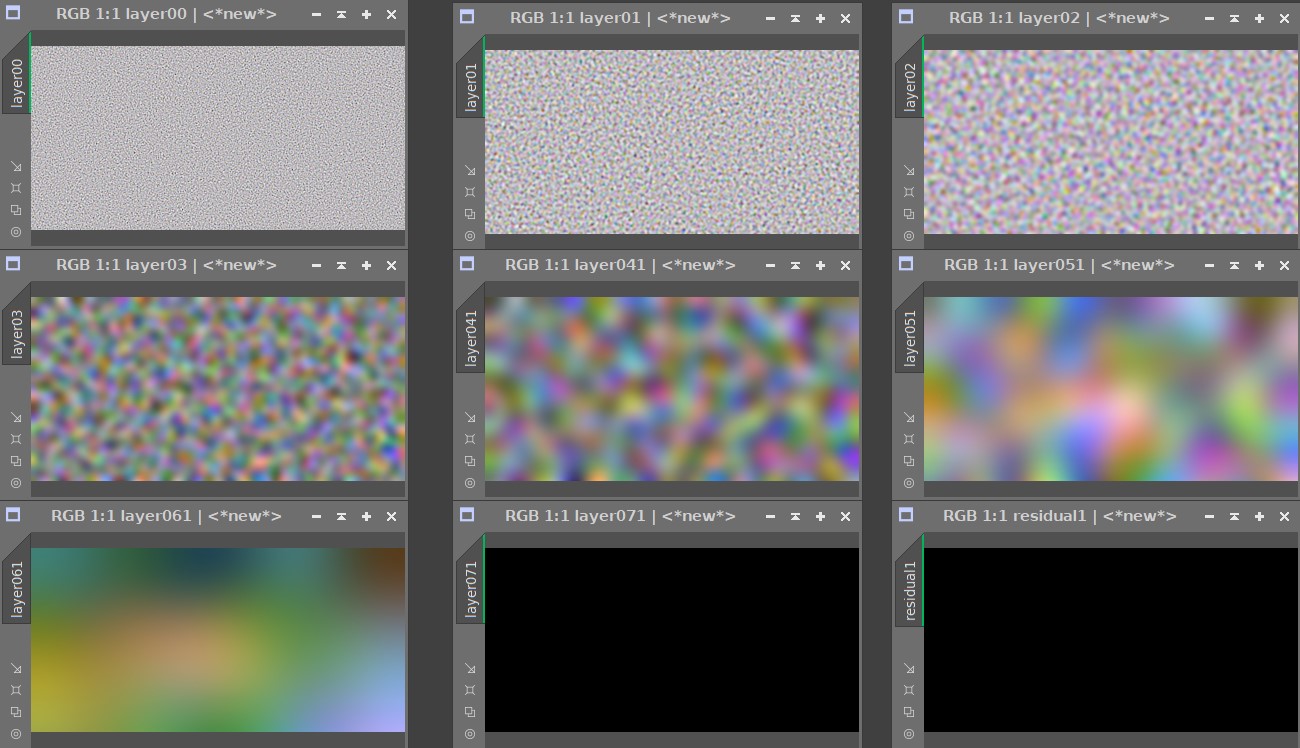Click the circular target icon in the layer071 window

pos(470,733)
